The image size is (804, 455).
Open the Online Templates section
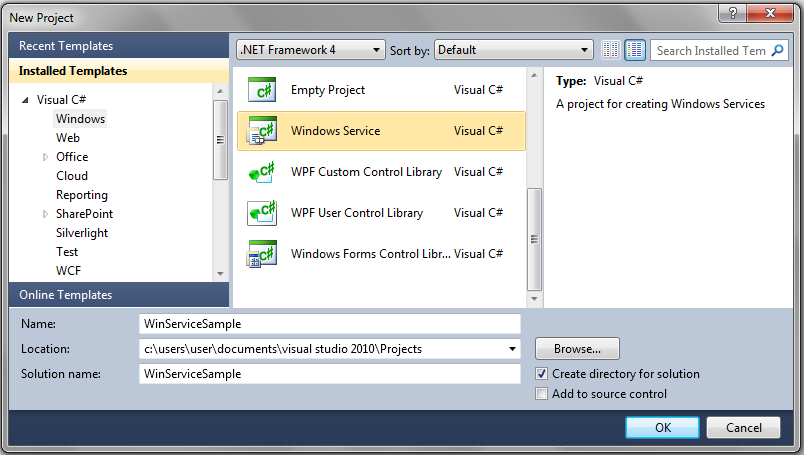coord(119,295)
